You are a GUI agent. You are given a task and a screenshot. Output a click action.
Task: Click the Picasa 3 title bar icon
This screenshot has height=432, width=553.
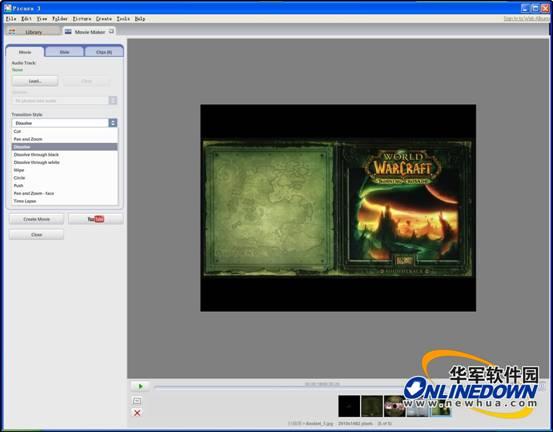8,8
